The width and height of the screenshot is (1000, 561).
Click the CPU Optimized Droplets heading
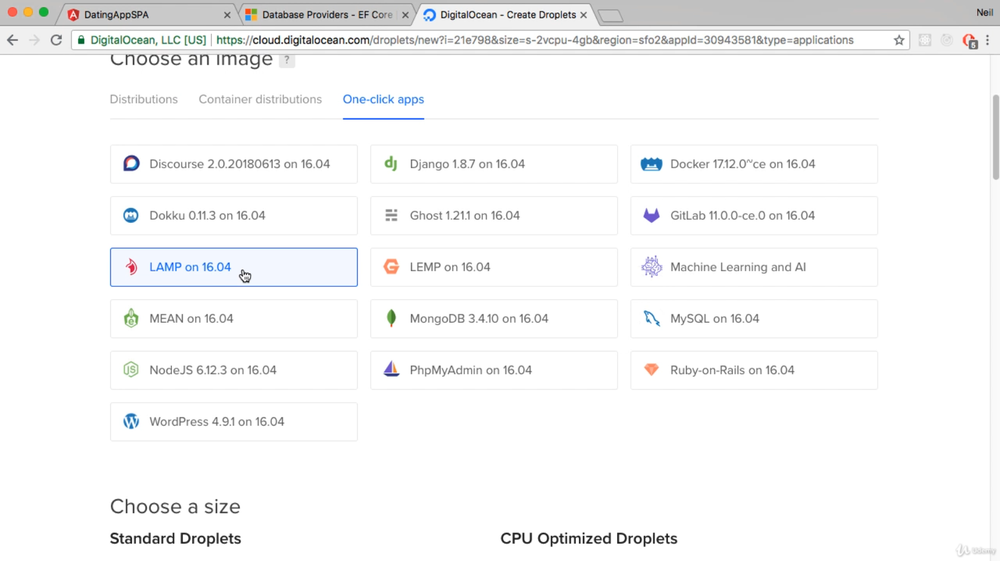pyautogui.click(x=589, y=539)
